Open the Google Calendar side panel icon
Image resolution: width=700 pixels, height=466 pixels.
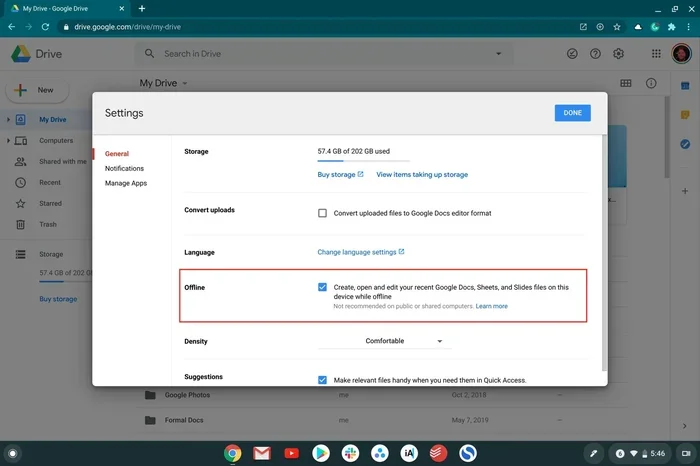click(685, 85)
